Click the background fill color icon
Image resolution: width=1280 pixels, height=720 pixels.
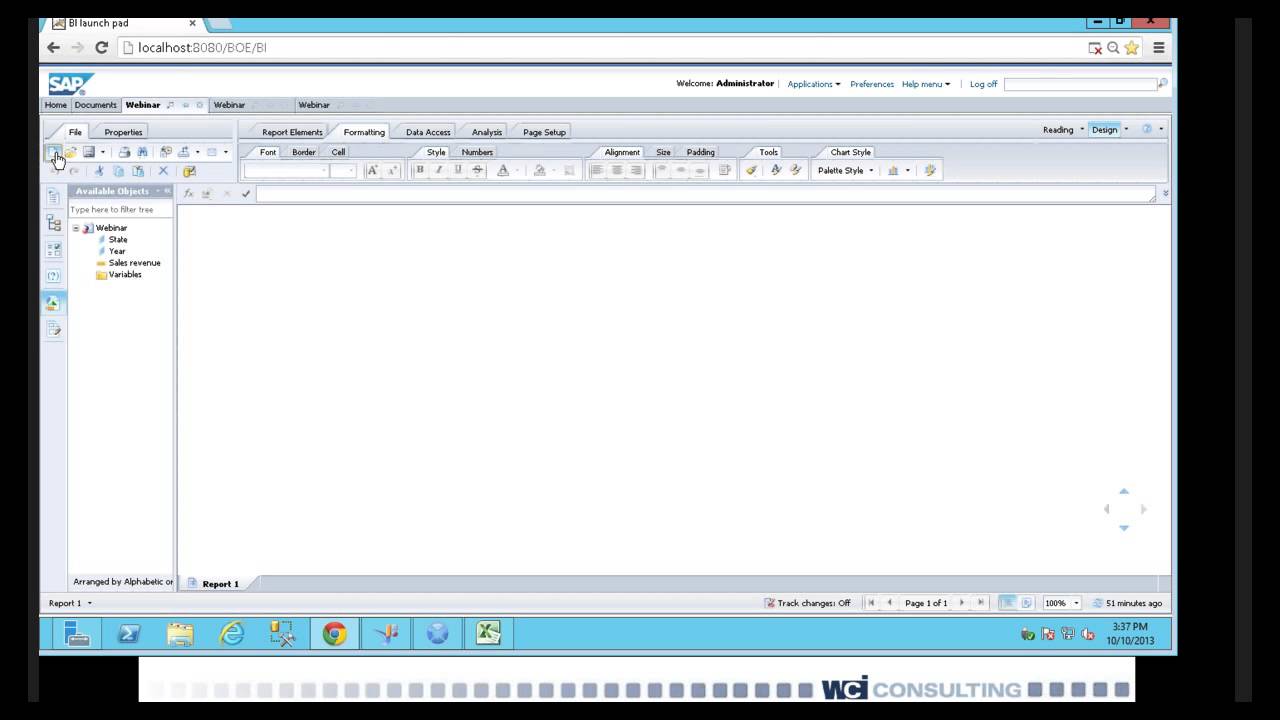click(540, 170)
